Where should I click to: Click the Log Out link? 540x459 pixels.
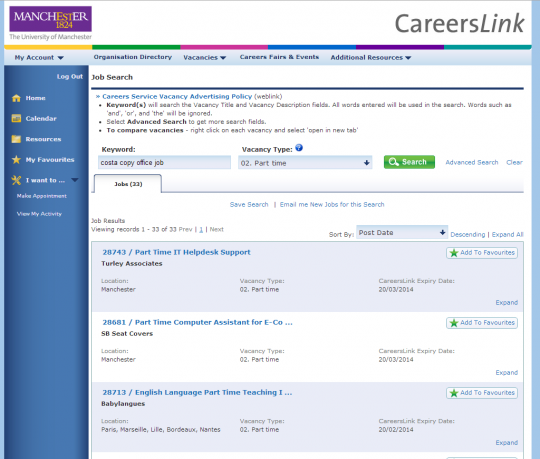point(70,76)
